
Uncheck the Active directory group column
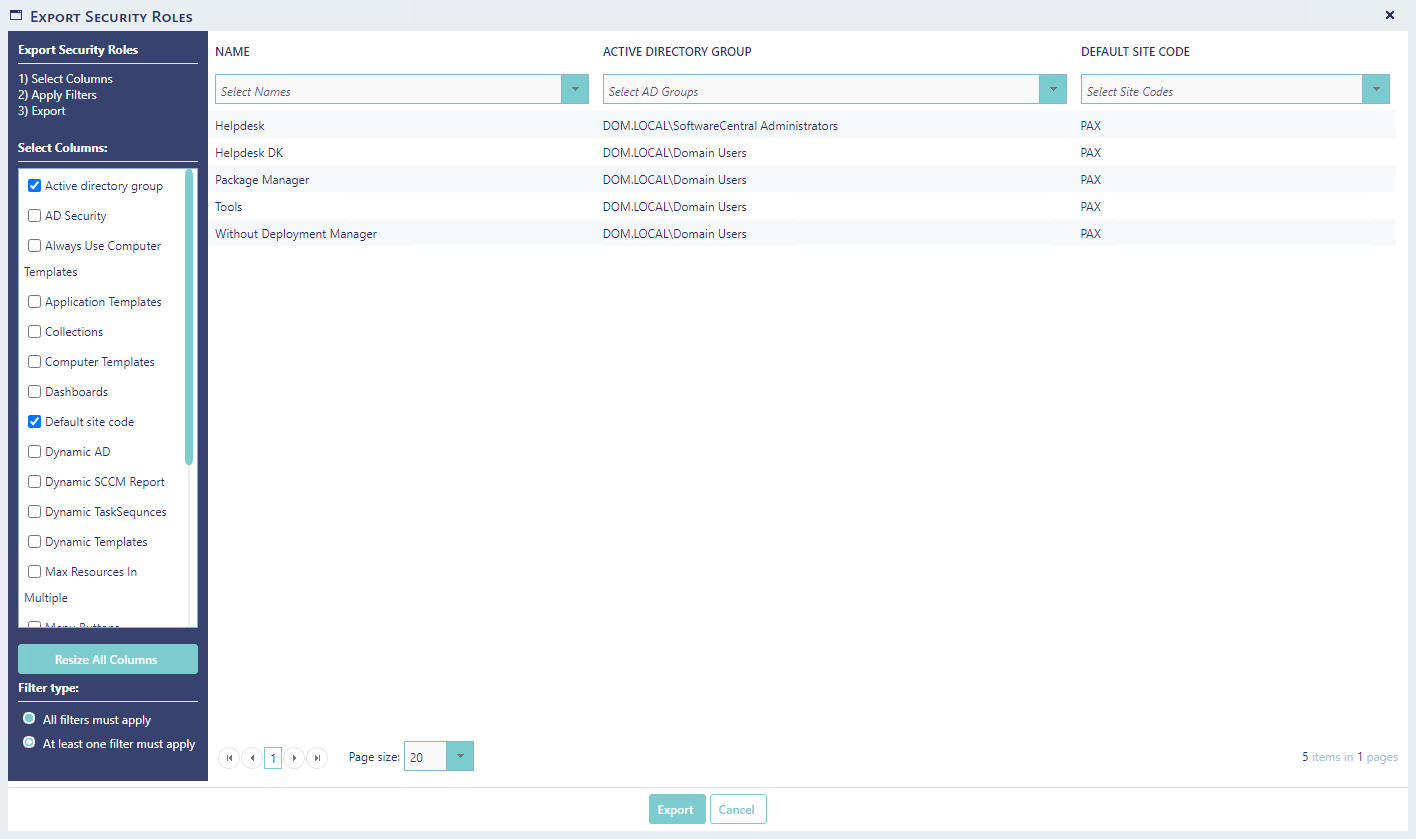(x=35, y=186)
